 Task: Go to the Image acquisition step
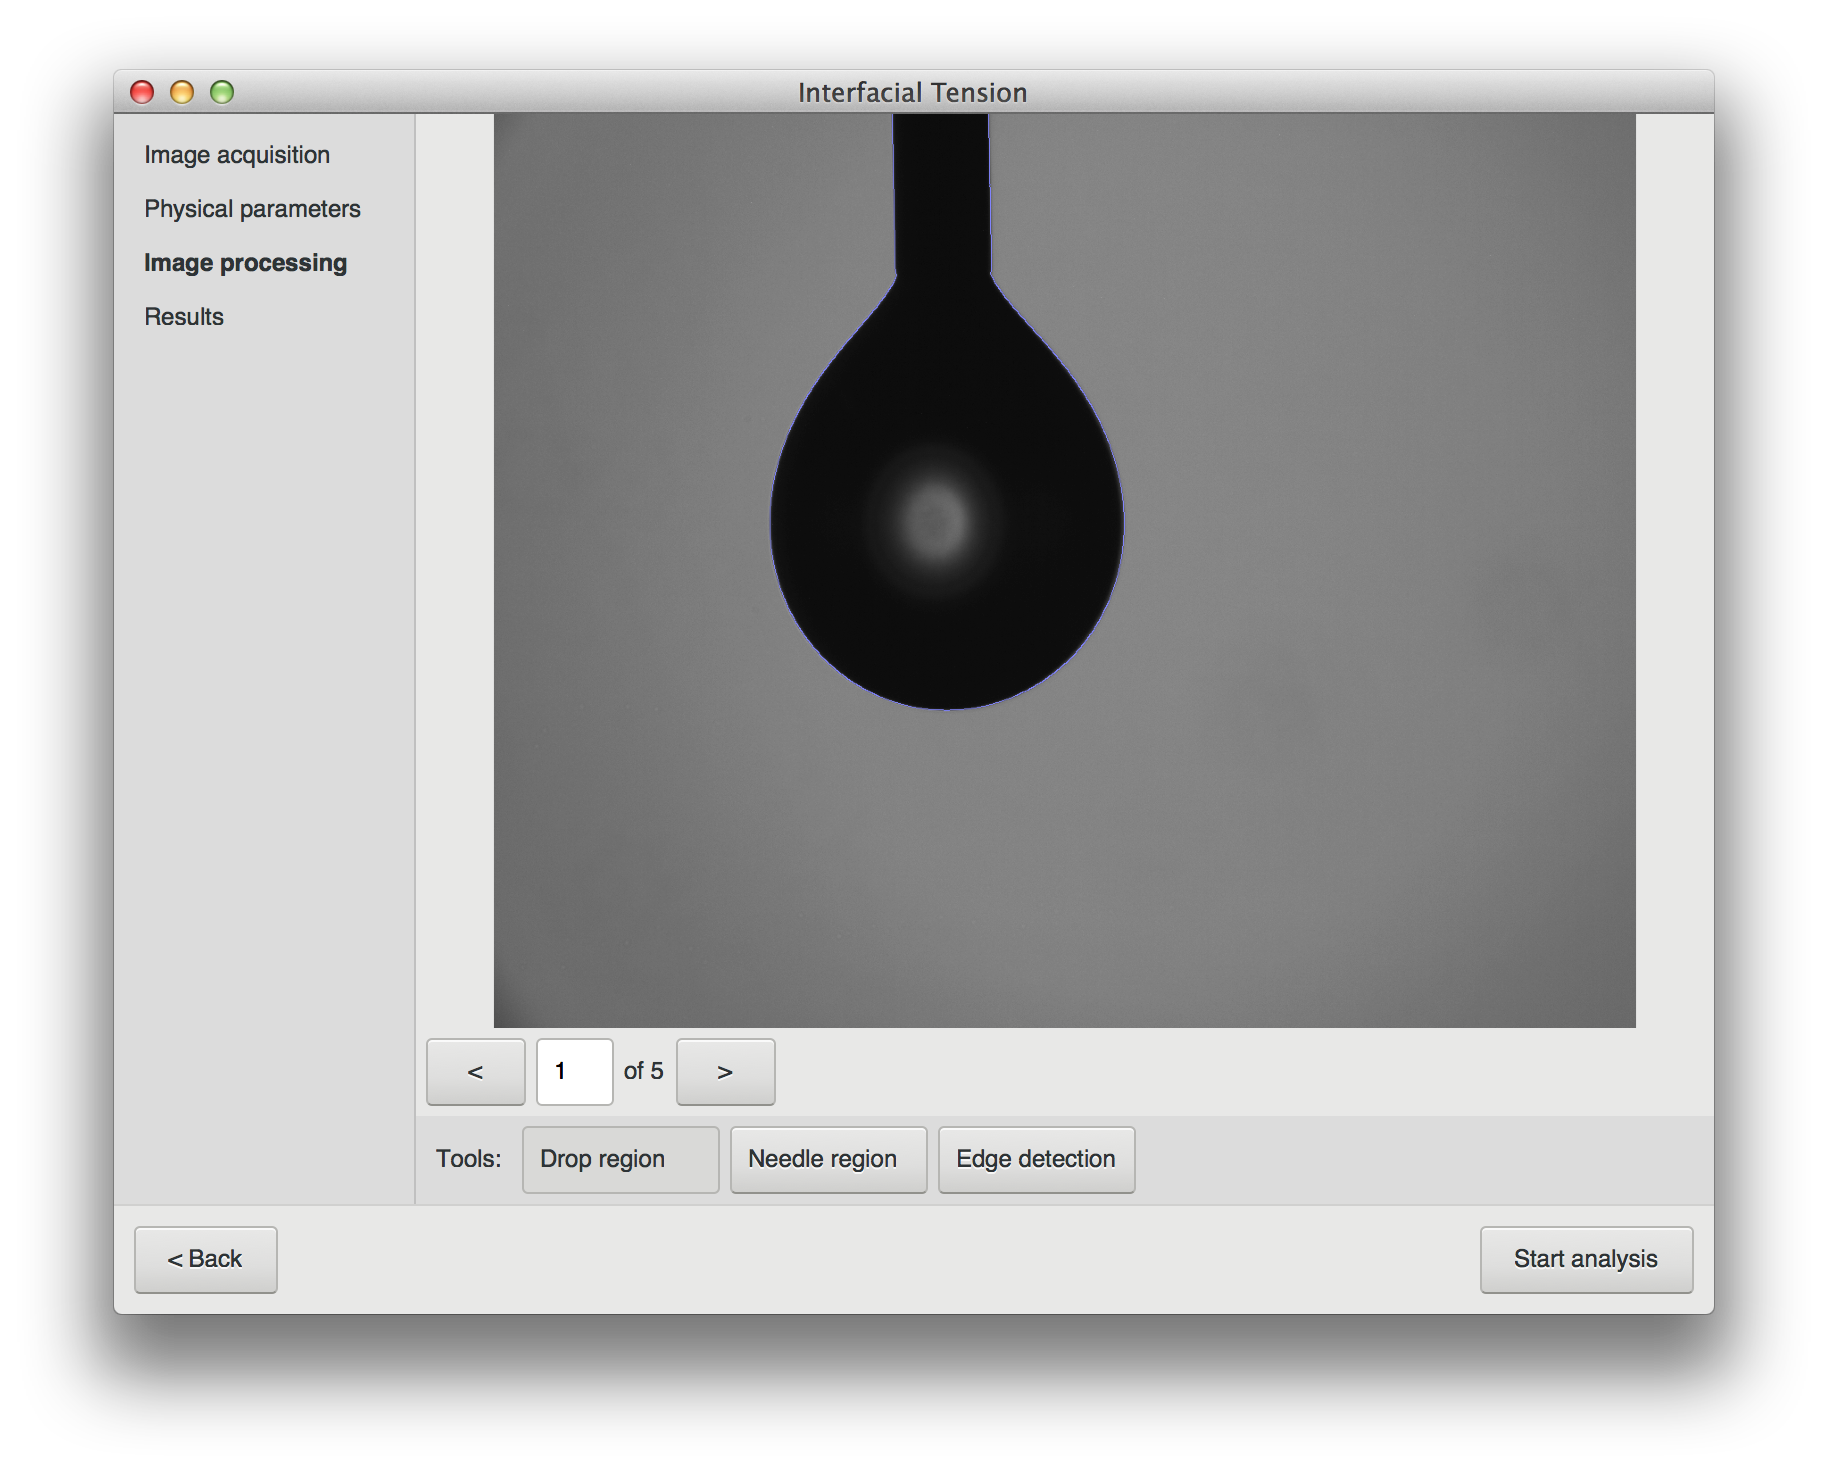coord(237,155)
